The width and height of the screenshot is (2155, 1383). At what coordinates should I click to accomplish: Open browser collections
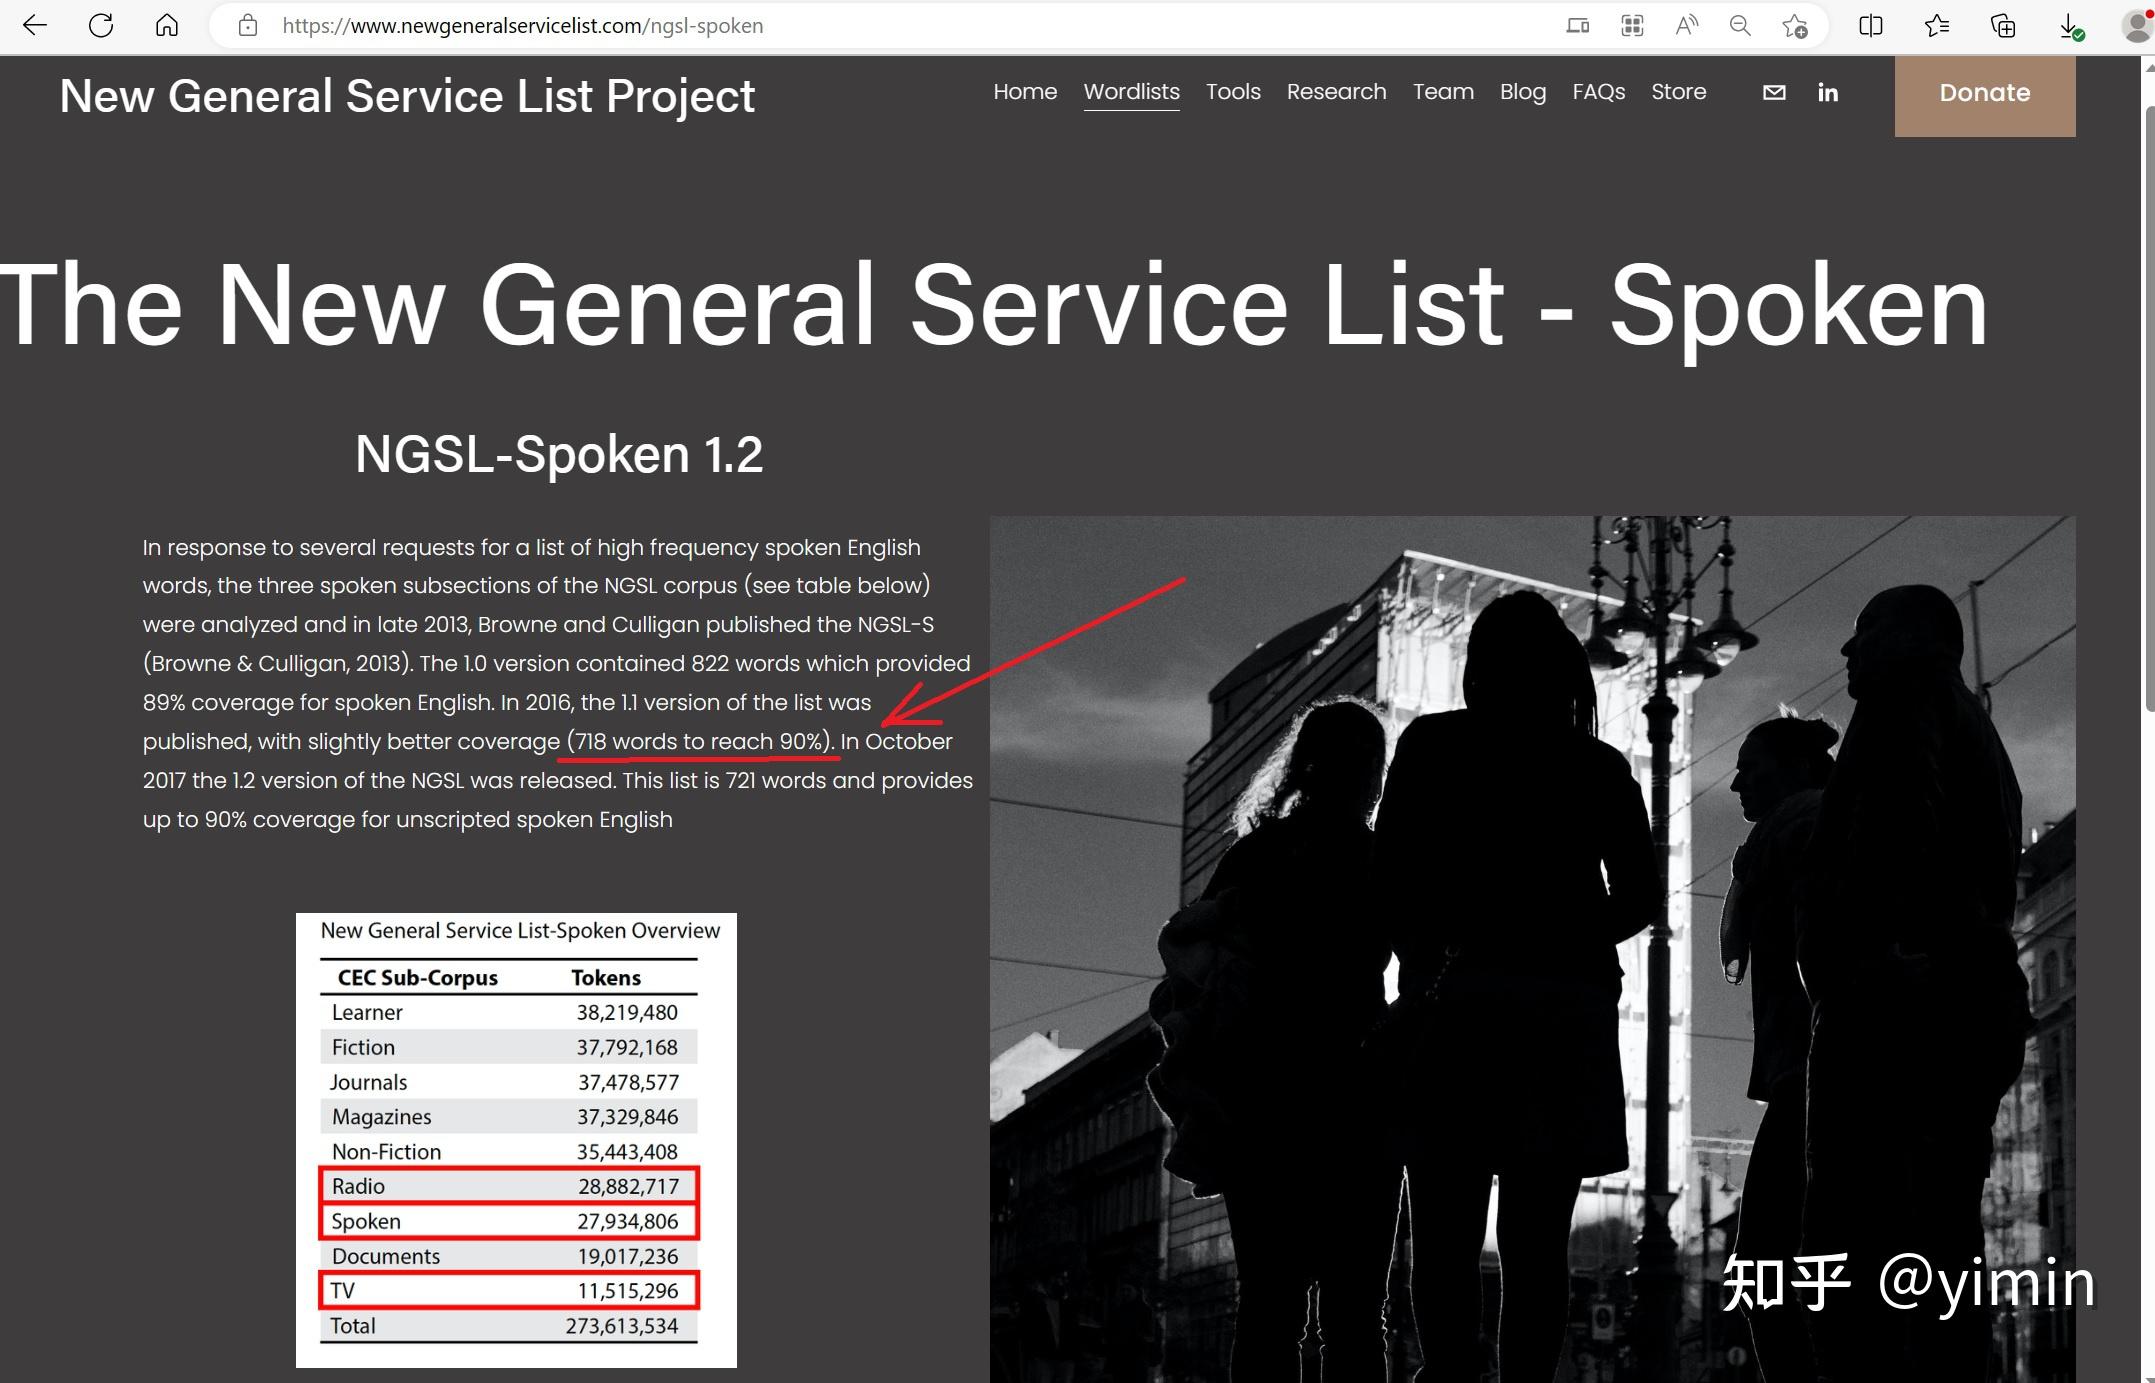tap(2003, 26)
